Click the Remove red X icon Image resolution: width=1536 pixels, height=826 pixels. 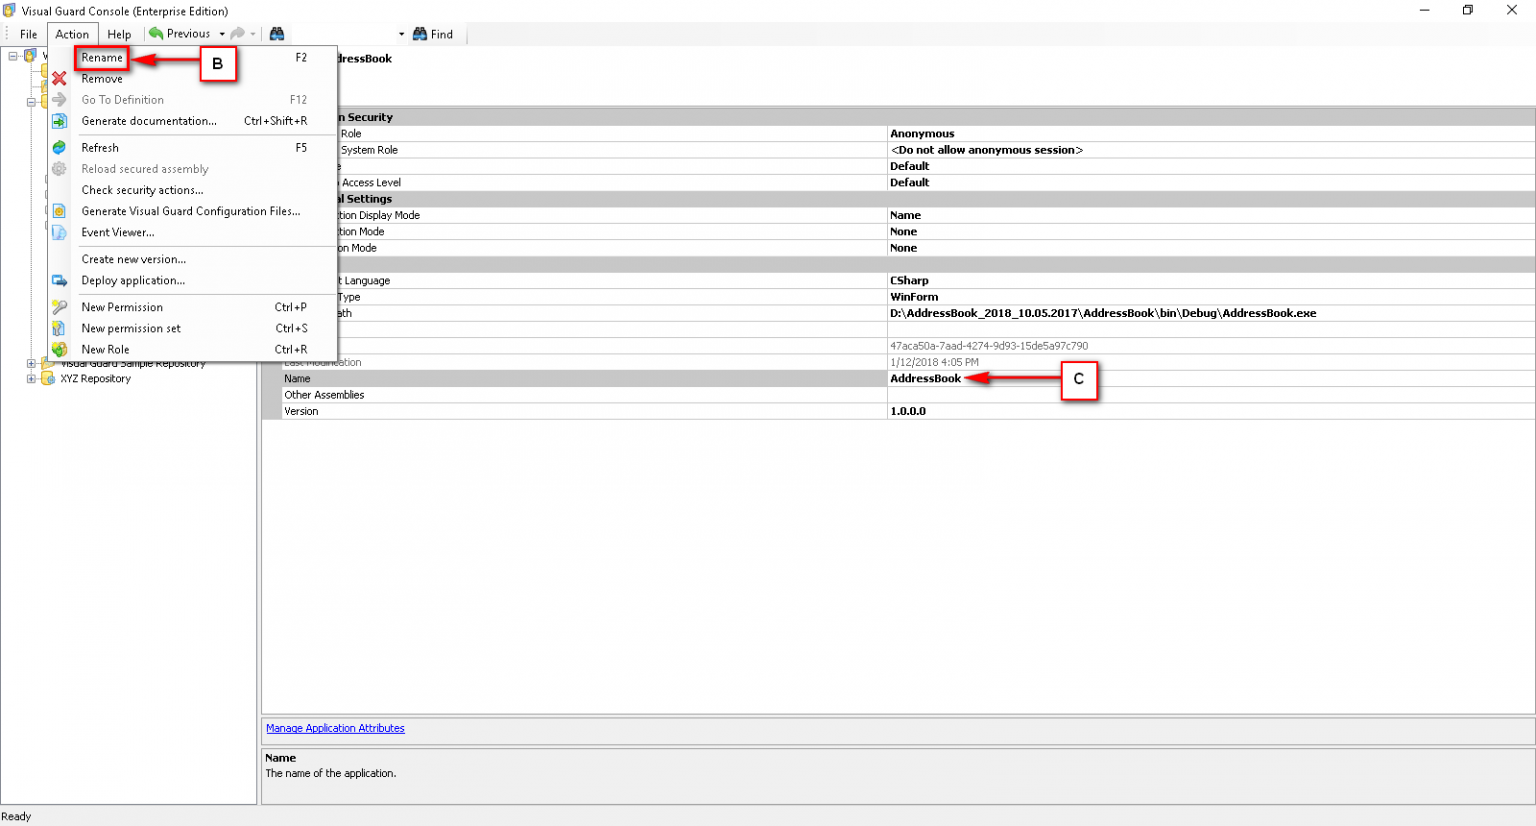click(x=59, y=78)
